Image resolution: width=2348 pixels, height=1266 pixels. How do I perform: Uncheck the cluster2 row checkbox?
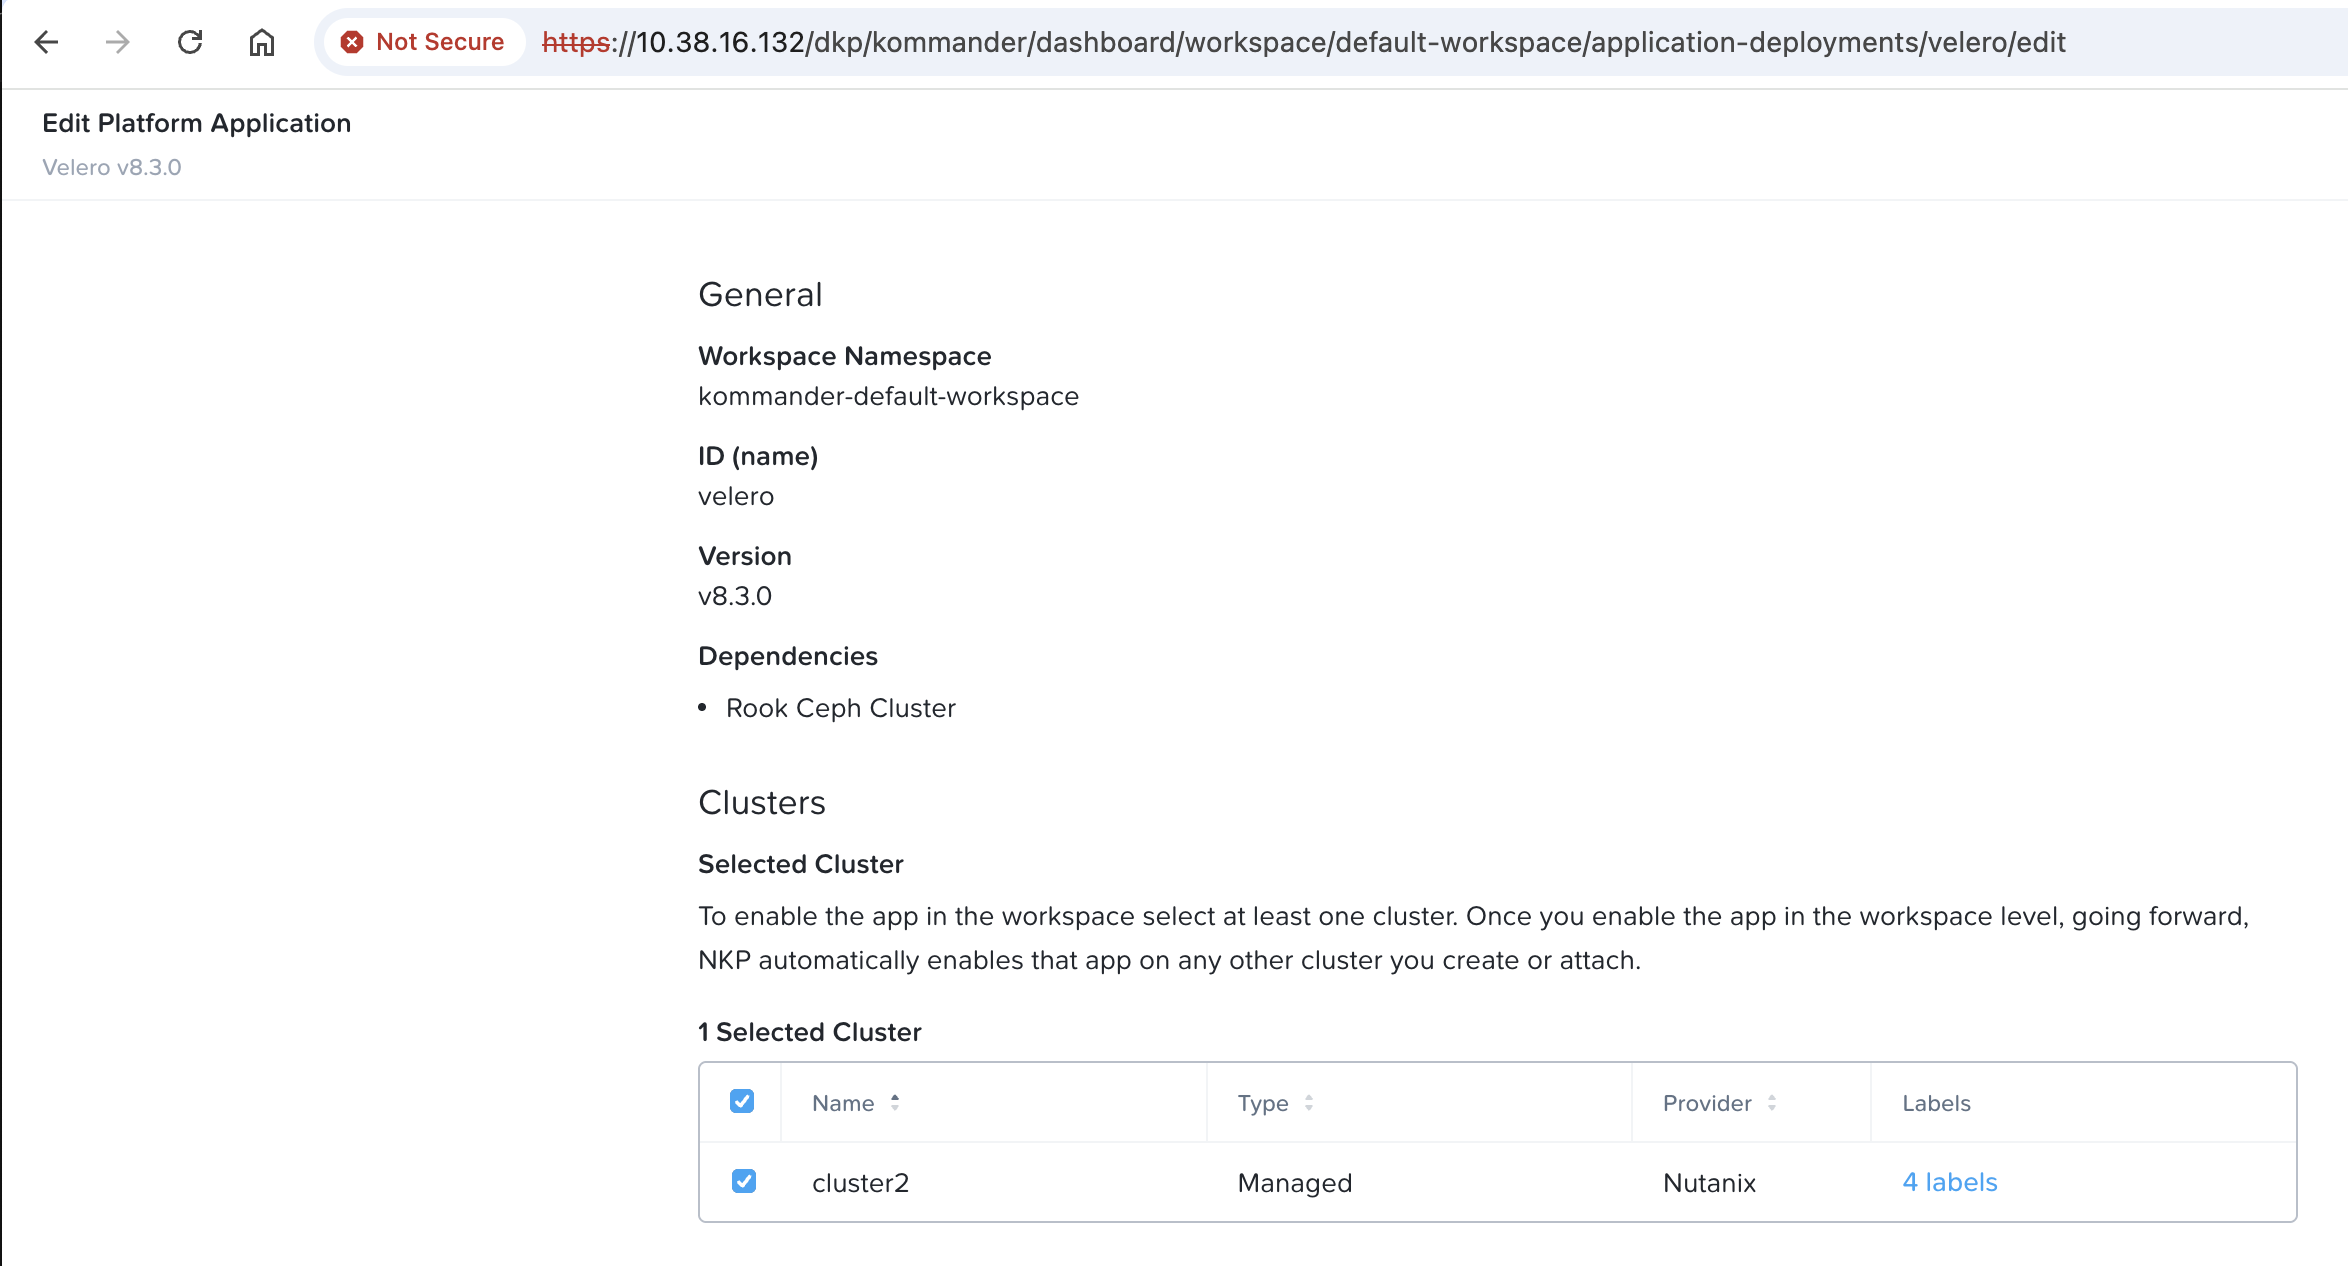743,1181
